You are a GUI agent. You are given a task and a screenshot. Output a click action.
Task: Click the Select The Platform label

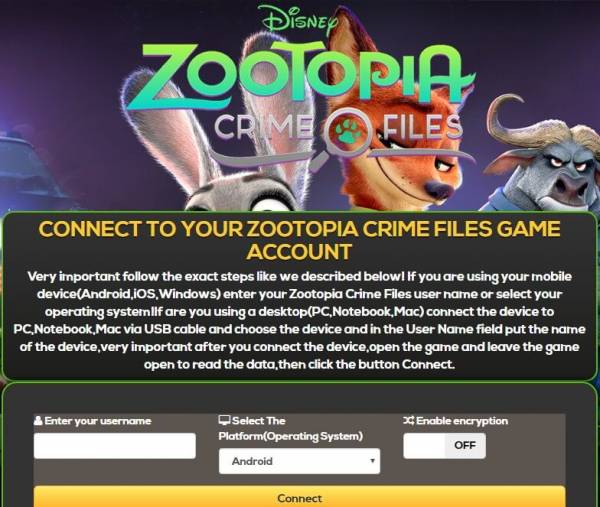click(291, 429)
